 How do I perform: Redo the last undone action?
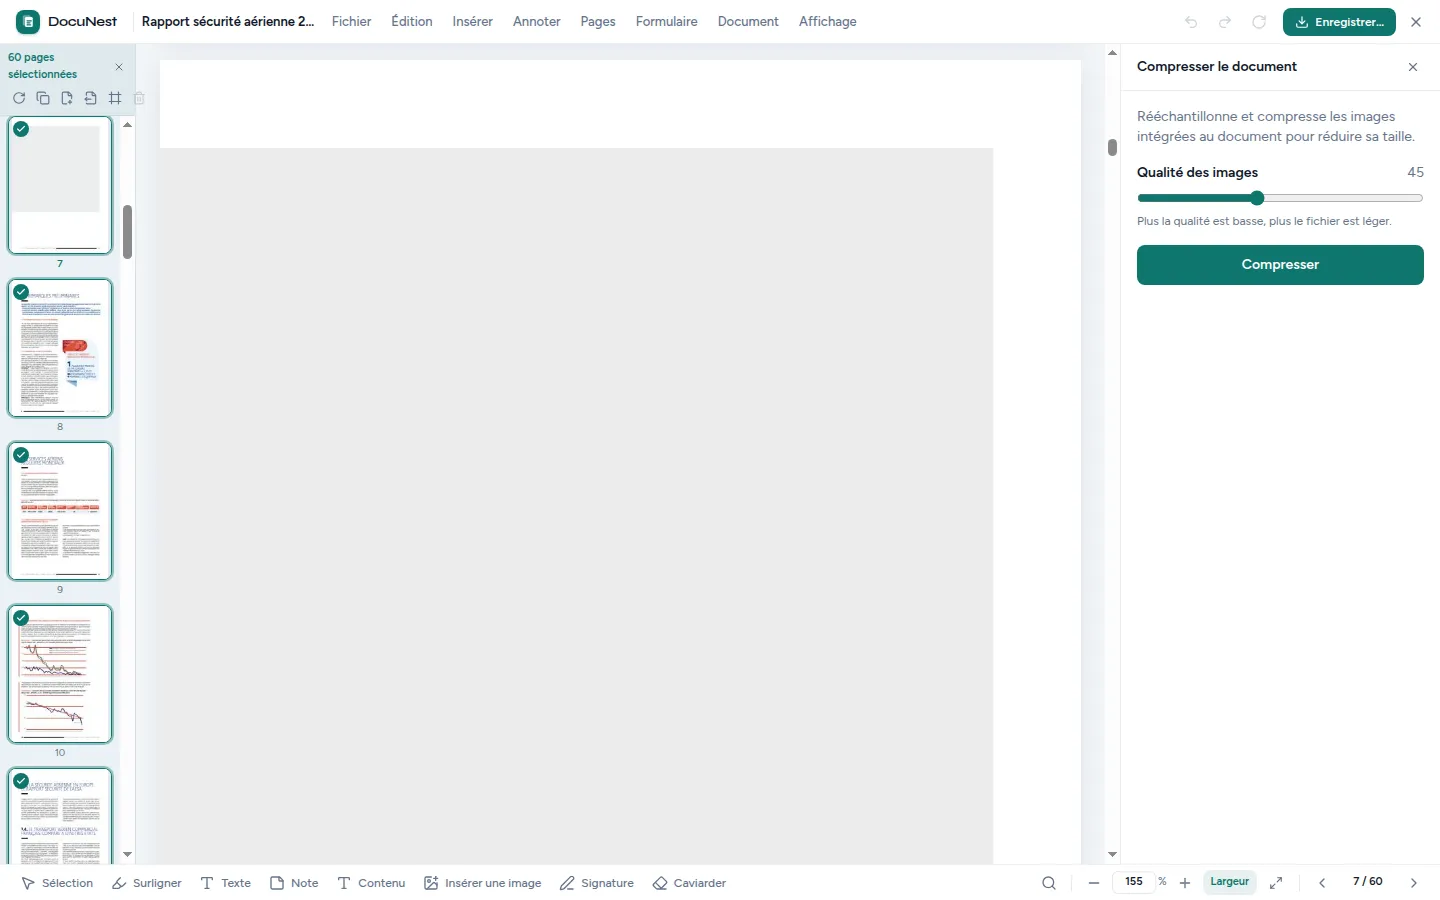[x=1225, y=22]
